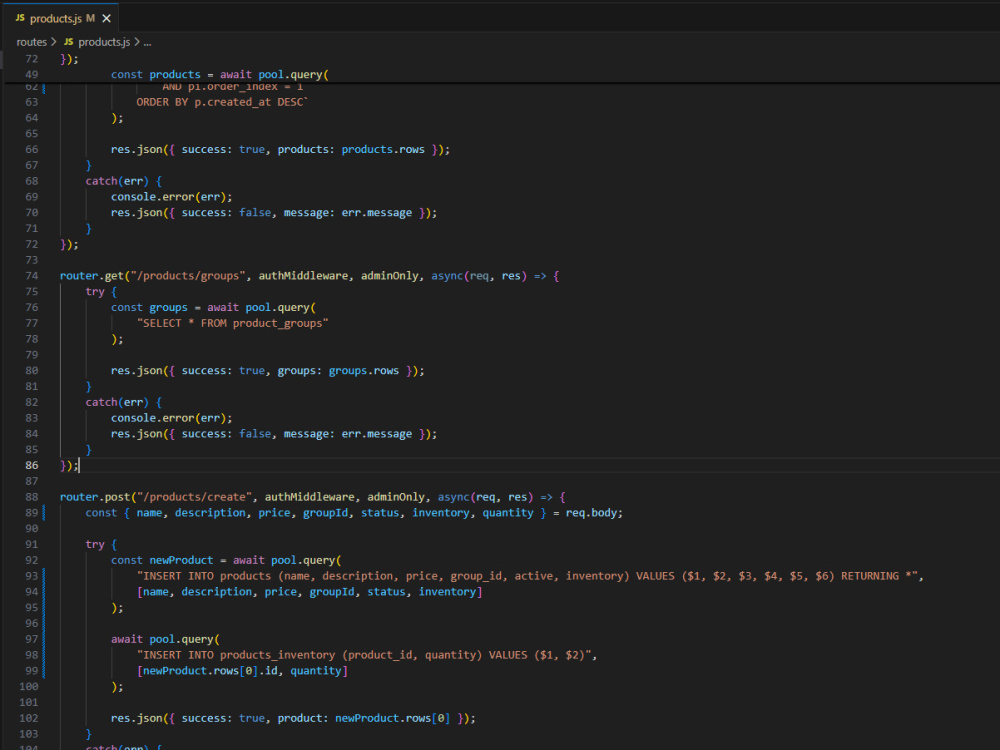Click authMiddleware on line 88
This screenshot has width=1000, height=750.
(309, 497)
